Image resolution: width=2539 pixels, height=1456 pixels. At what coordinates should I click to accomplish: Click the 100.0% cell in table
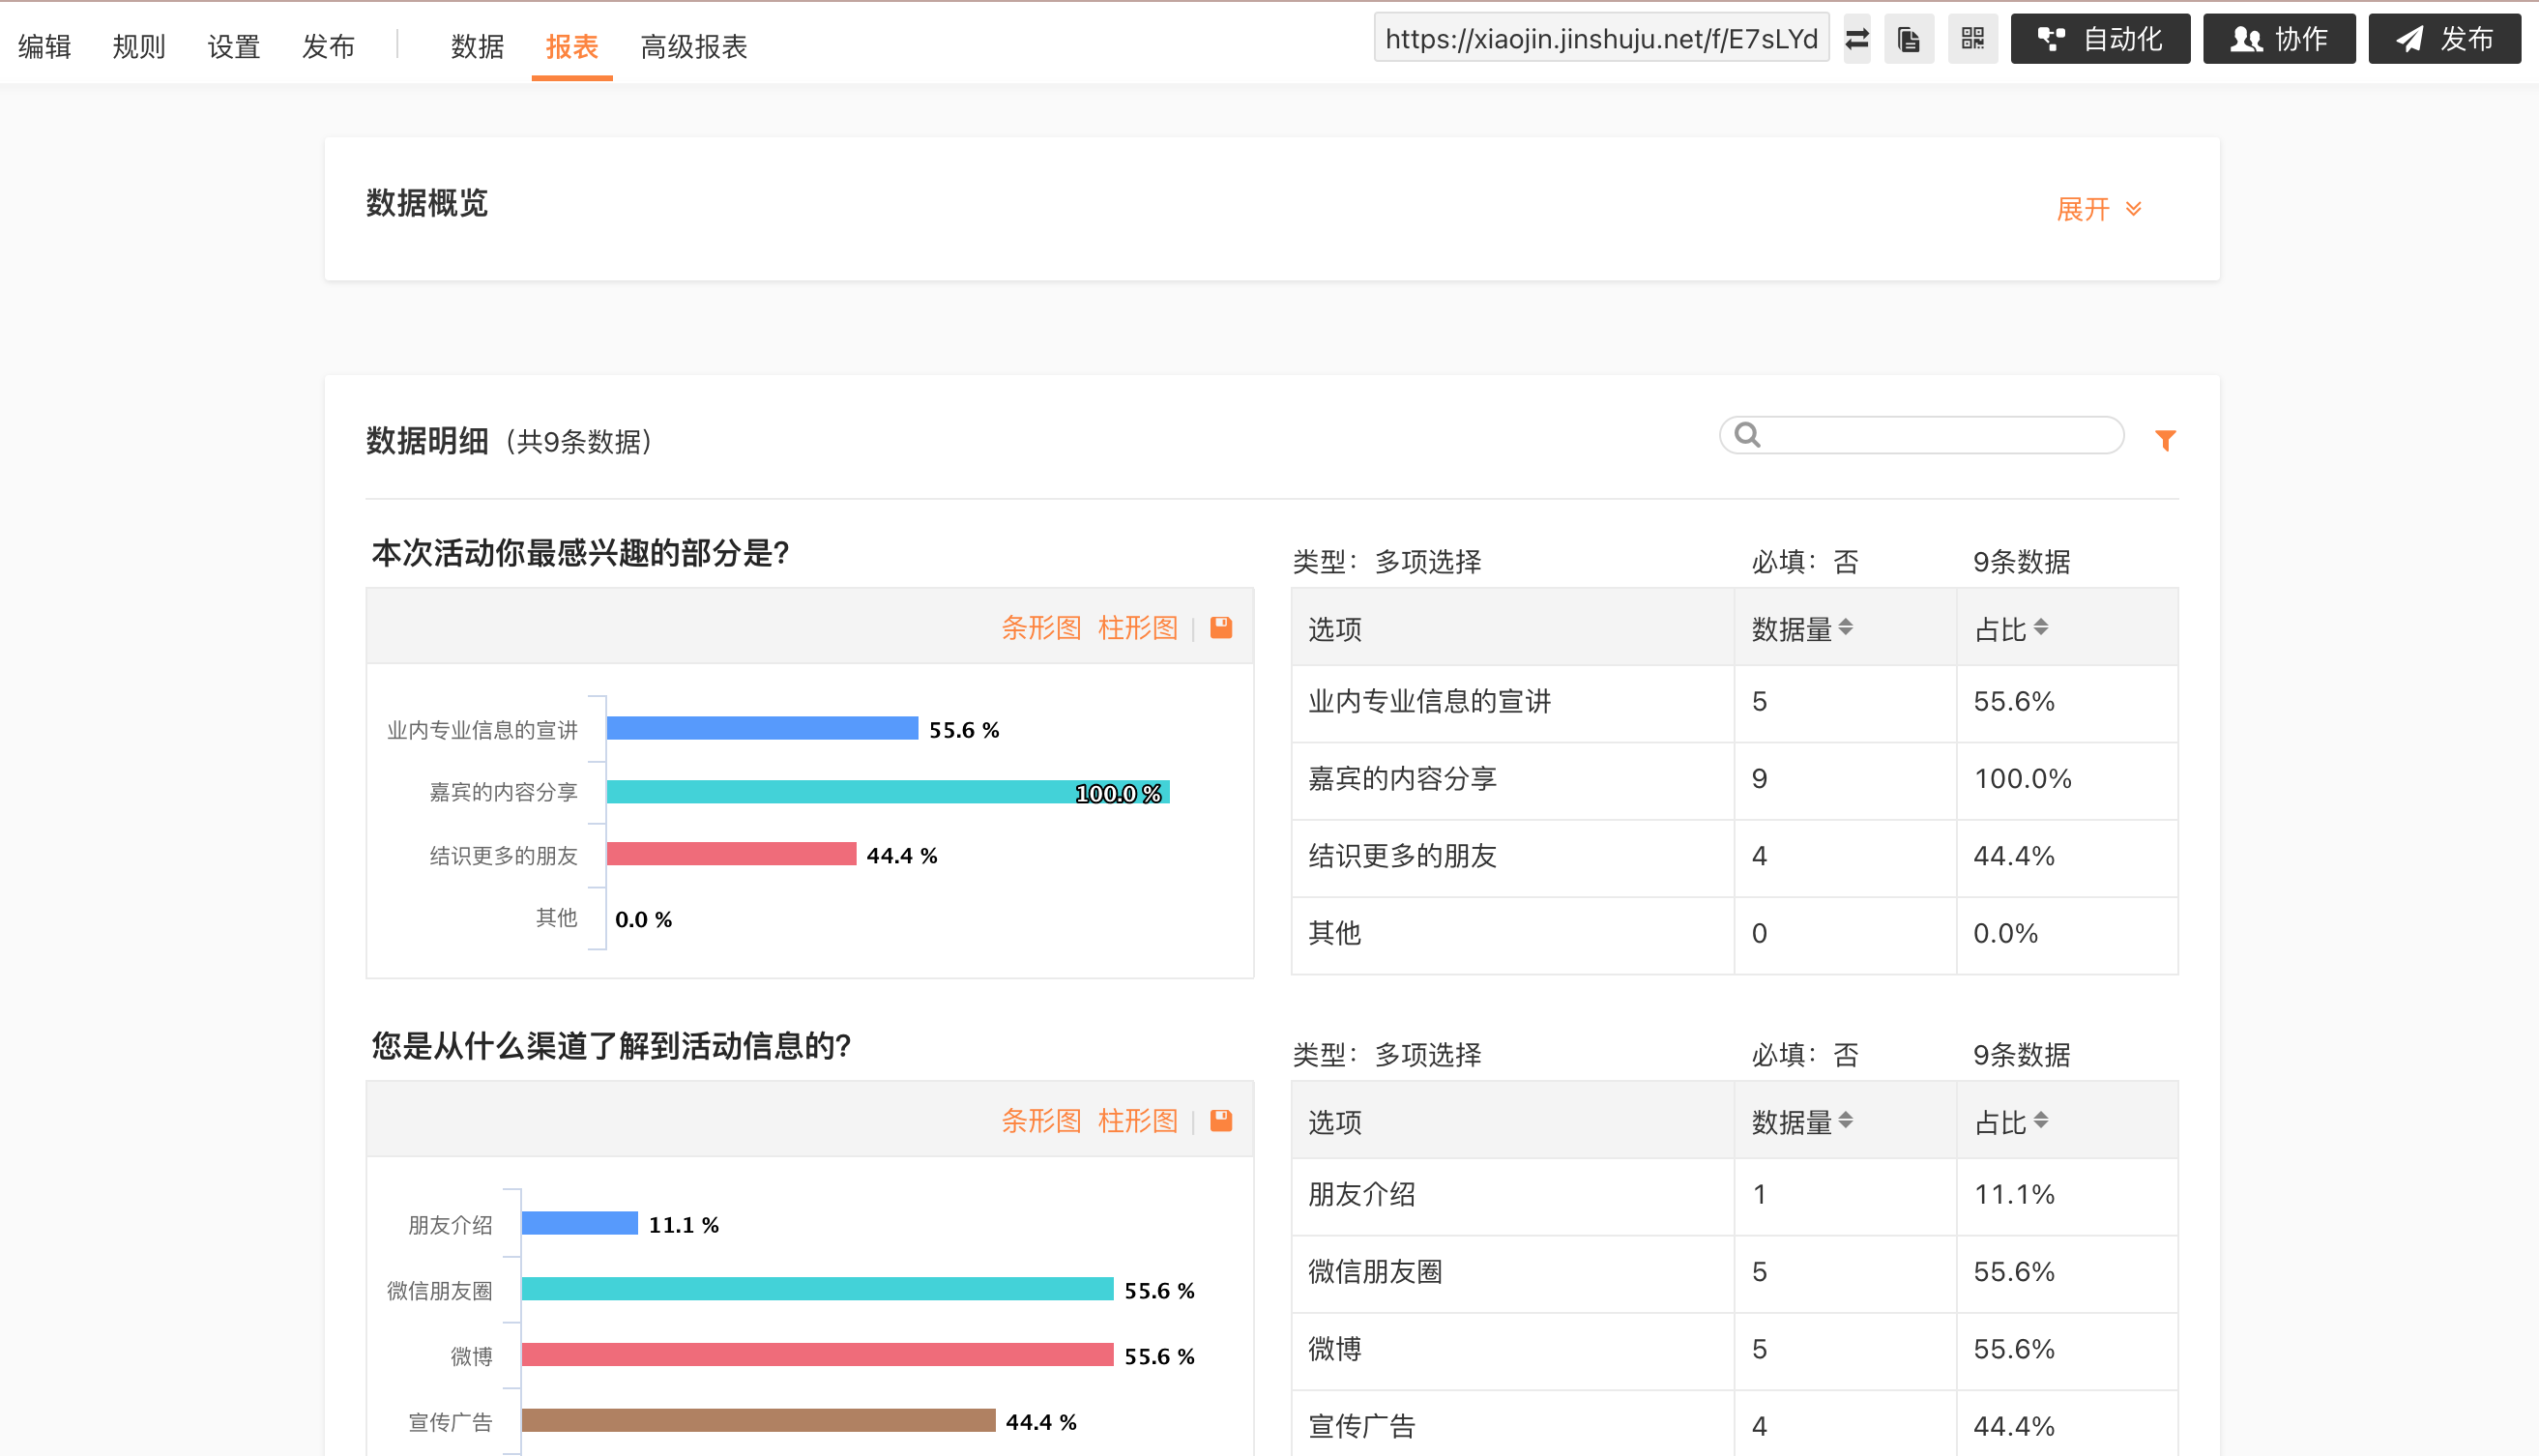pyautogui.click(x=2067, y=780)
